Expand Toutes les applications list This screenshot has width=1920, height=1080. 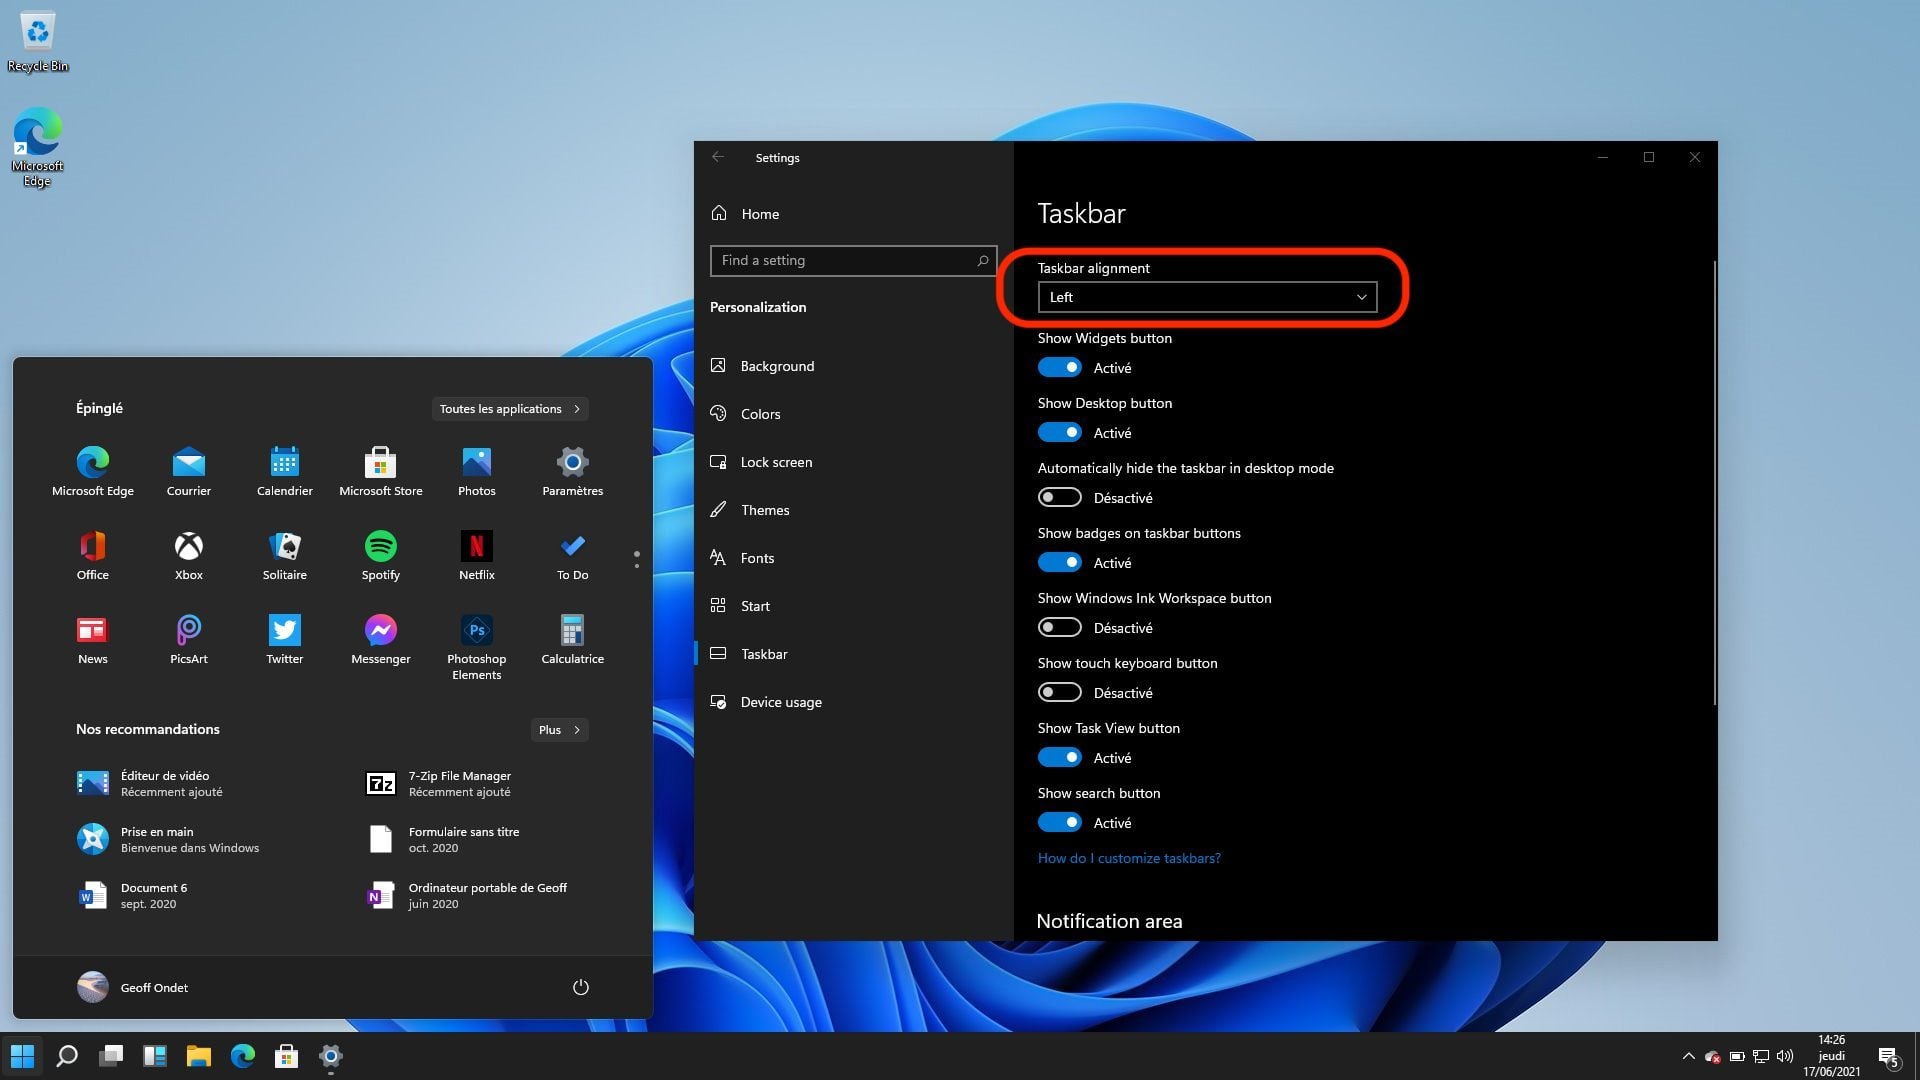point(509,409)
